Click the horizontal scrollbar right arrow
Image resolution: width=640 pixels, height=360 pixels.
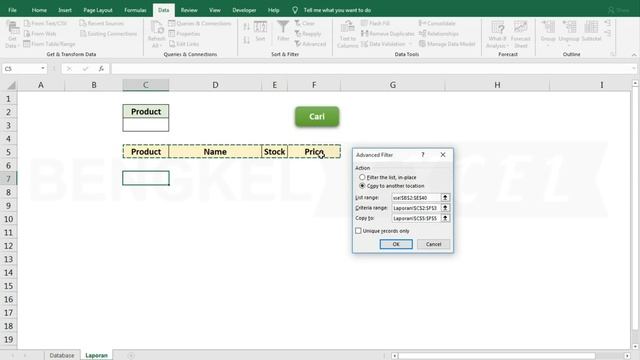[627, 356]
